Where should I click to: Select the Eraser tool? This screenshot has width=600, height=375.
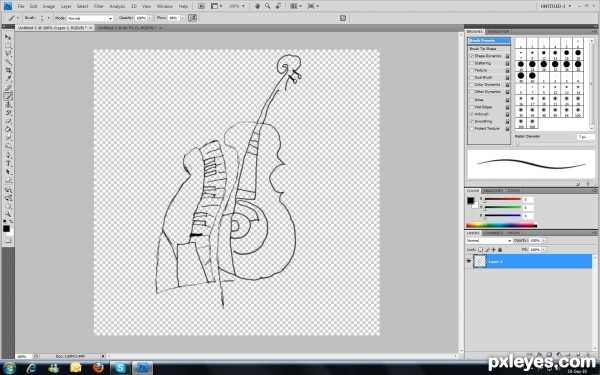point(8,121)
